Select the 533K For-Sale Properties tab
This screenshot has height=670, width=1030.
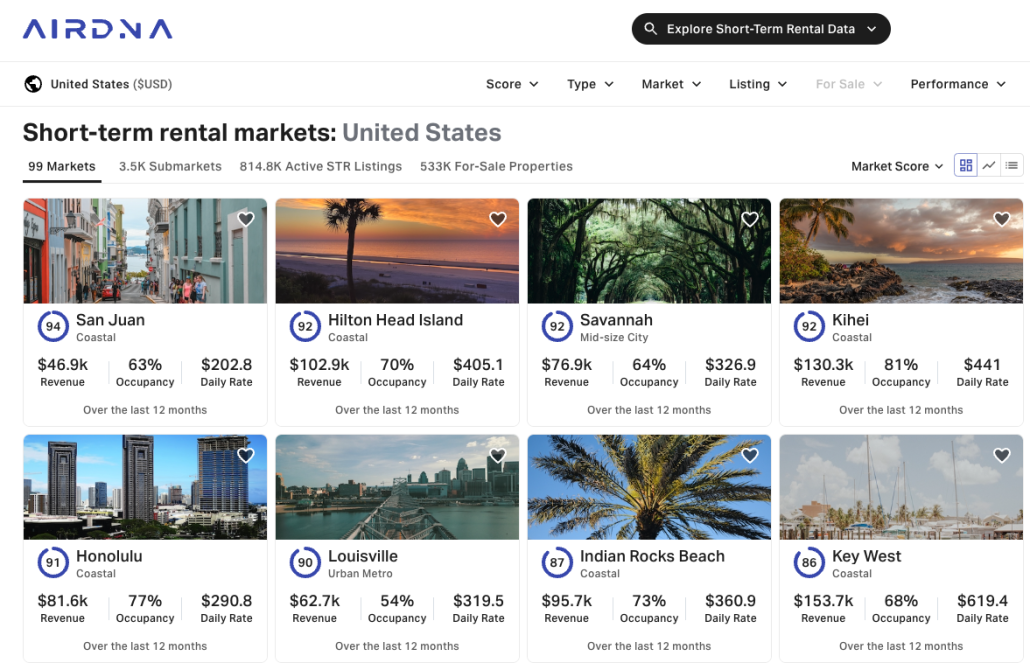coord(496,167)
